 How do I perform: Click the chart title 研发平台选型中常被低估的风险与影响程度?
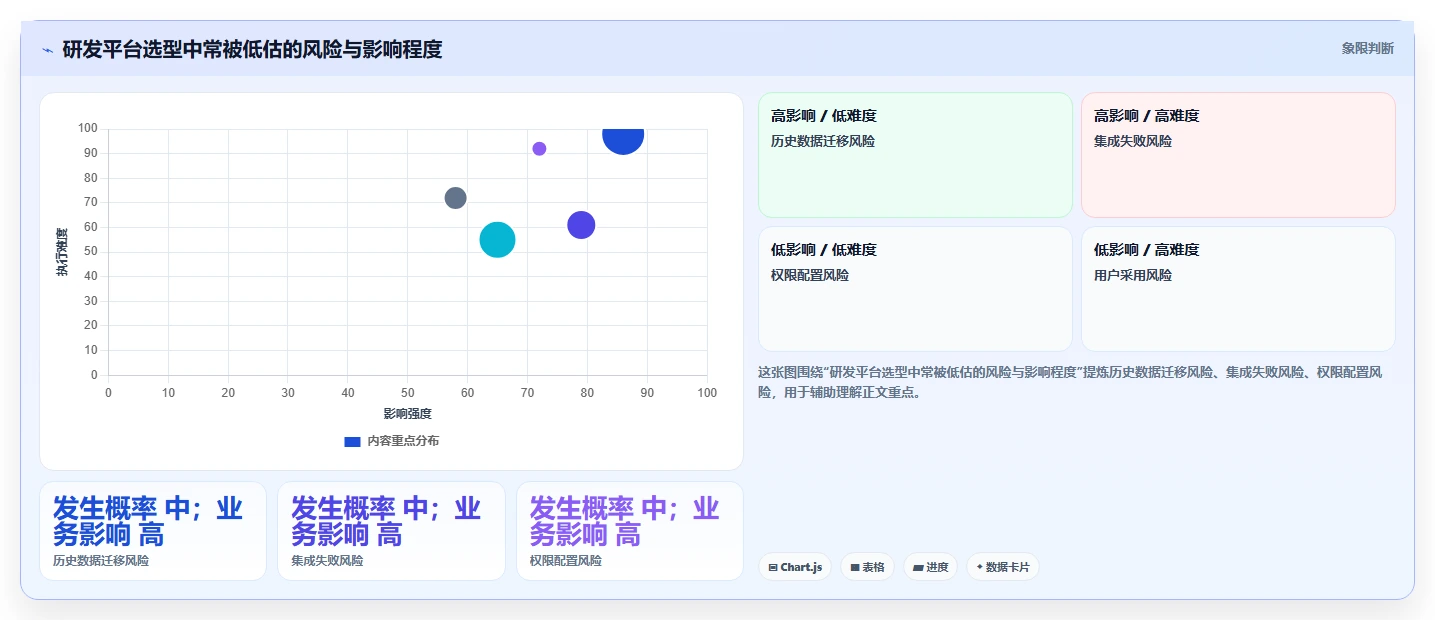coord(252,49)
